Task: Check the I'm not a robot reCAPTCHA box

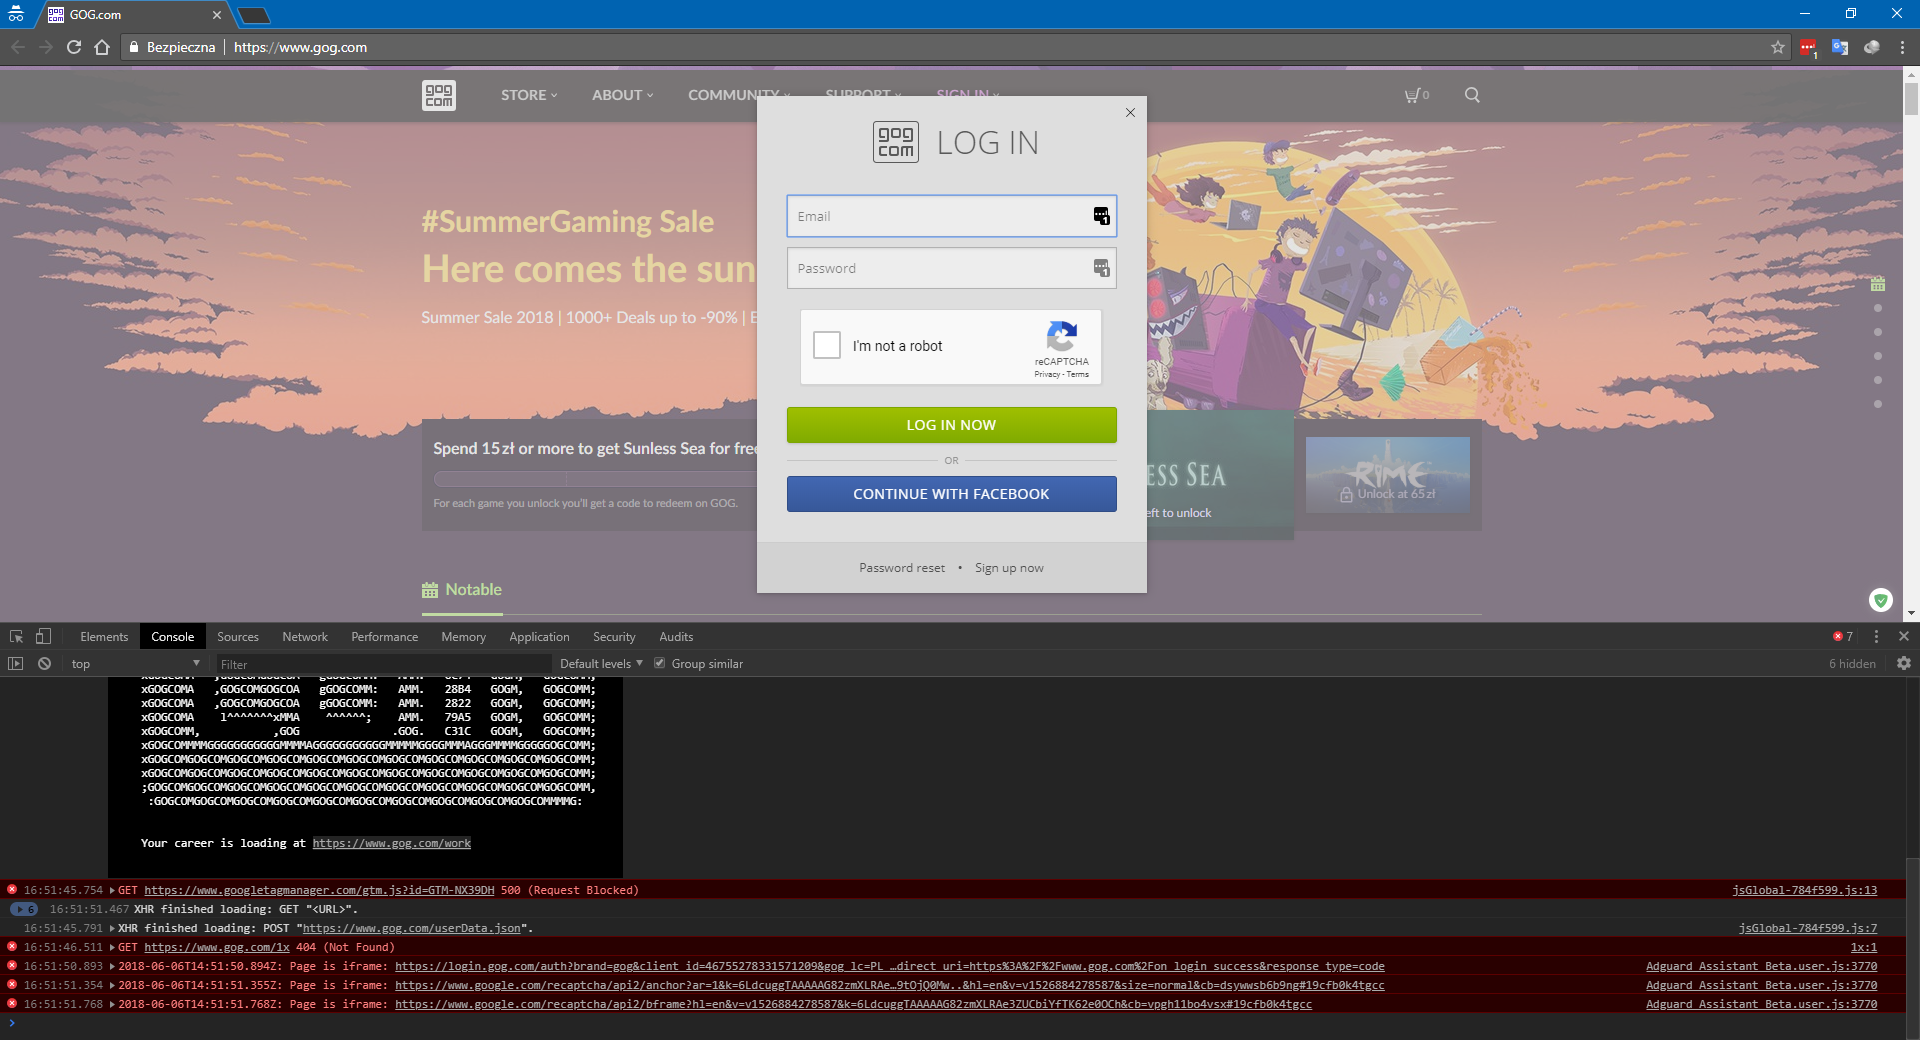Action: pyautogui.click(x=826, y=345)
